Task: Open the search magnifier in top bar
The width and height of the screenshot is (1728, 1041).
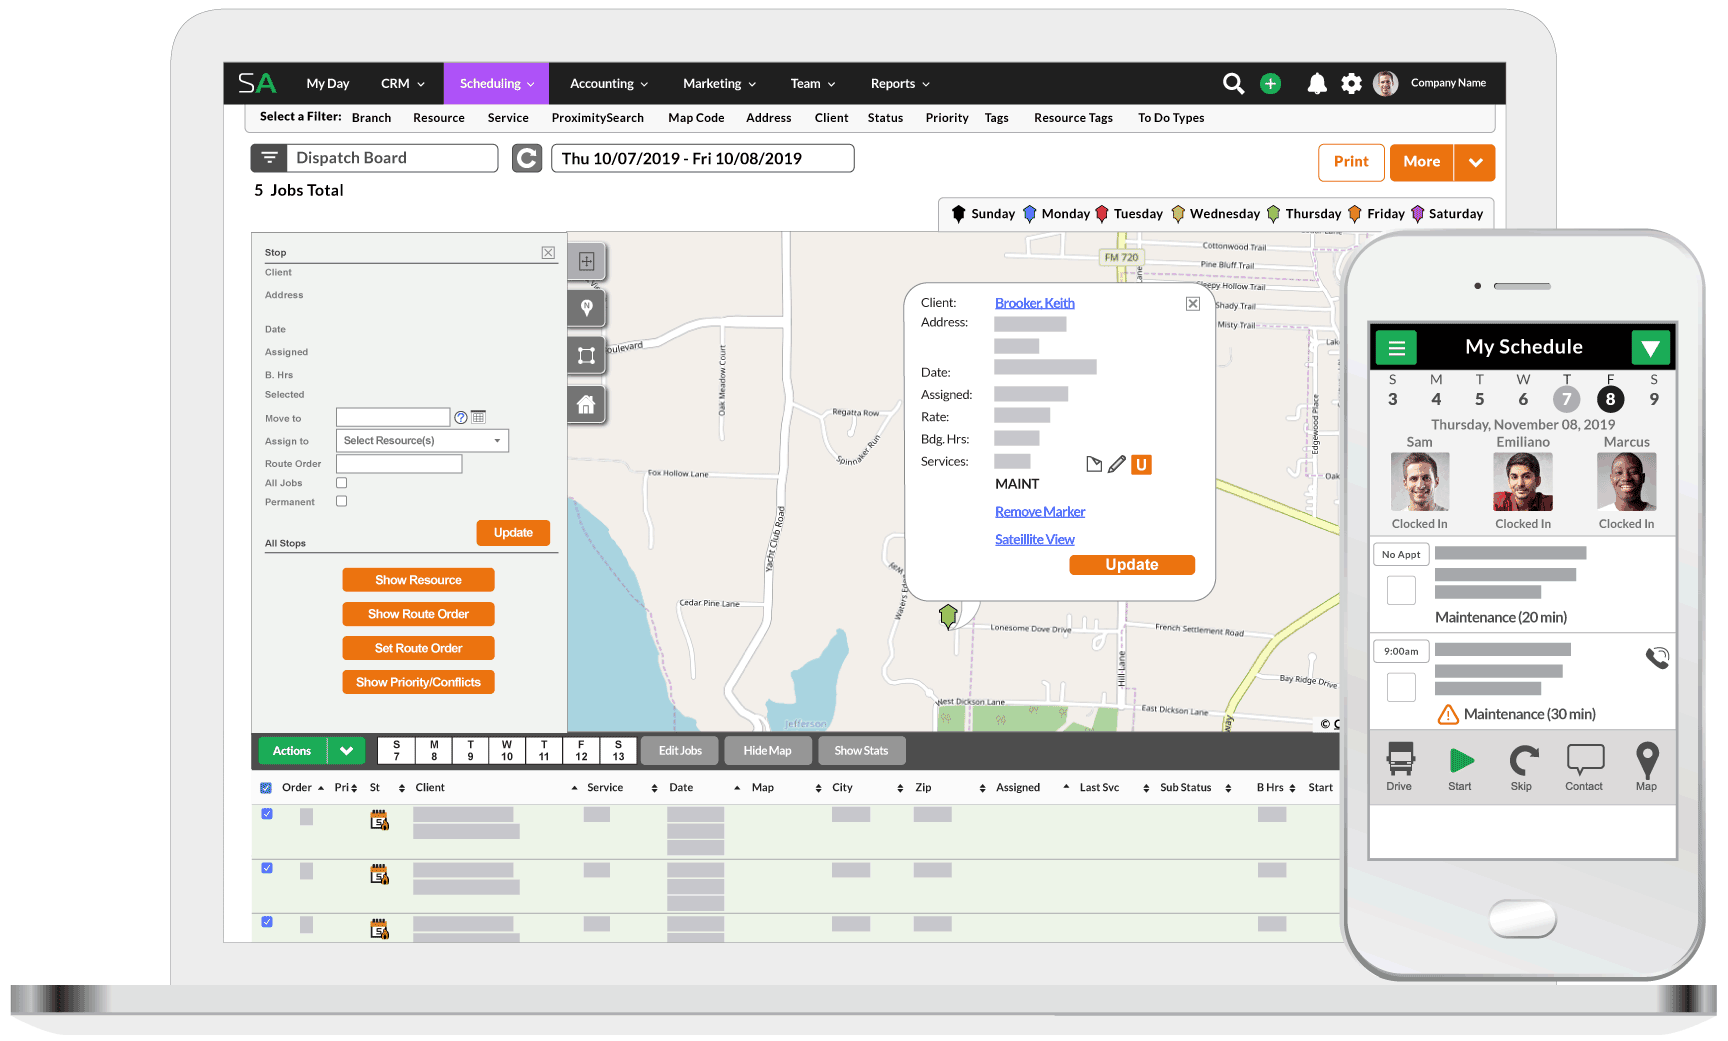Action: 1233,84
